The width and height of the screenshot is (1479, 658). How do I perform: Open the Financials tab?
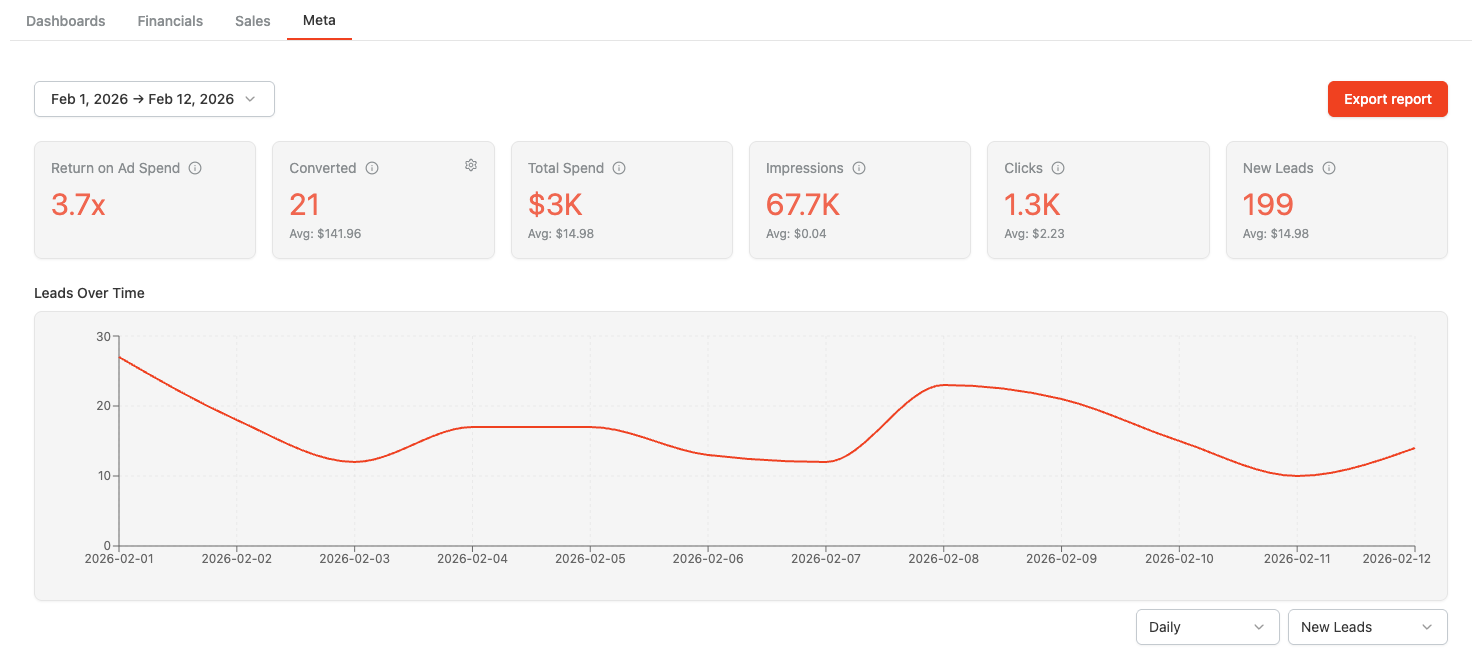[x=170, y=21]
